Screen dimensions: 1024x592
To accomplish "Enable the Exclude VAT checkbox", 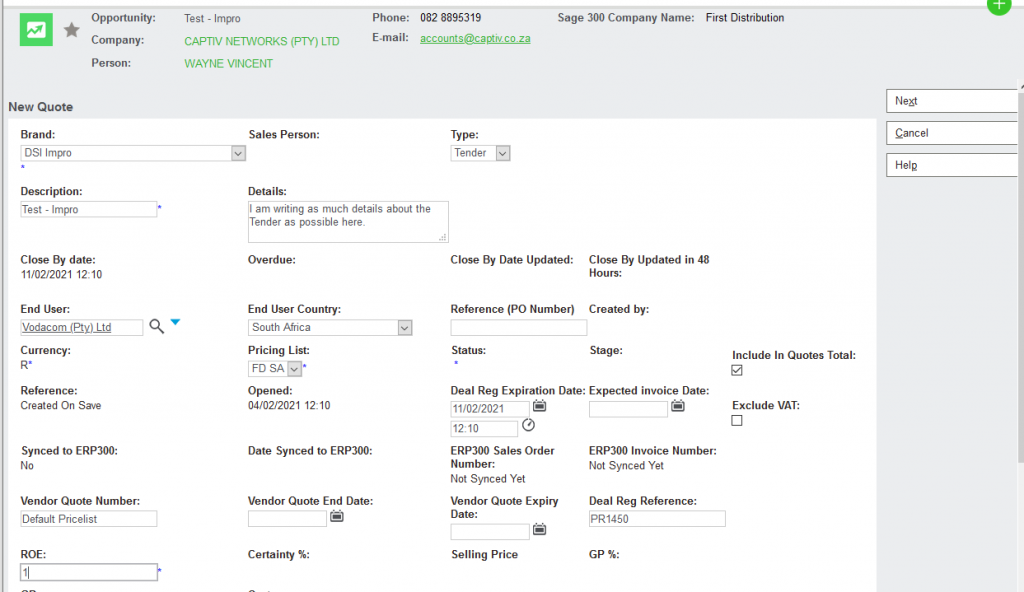I will pyautogui.click(x=737, y=421).
